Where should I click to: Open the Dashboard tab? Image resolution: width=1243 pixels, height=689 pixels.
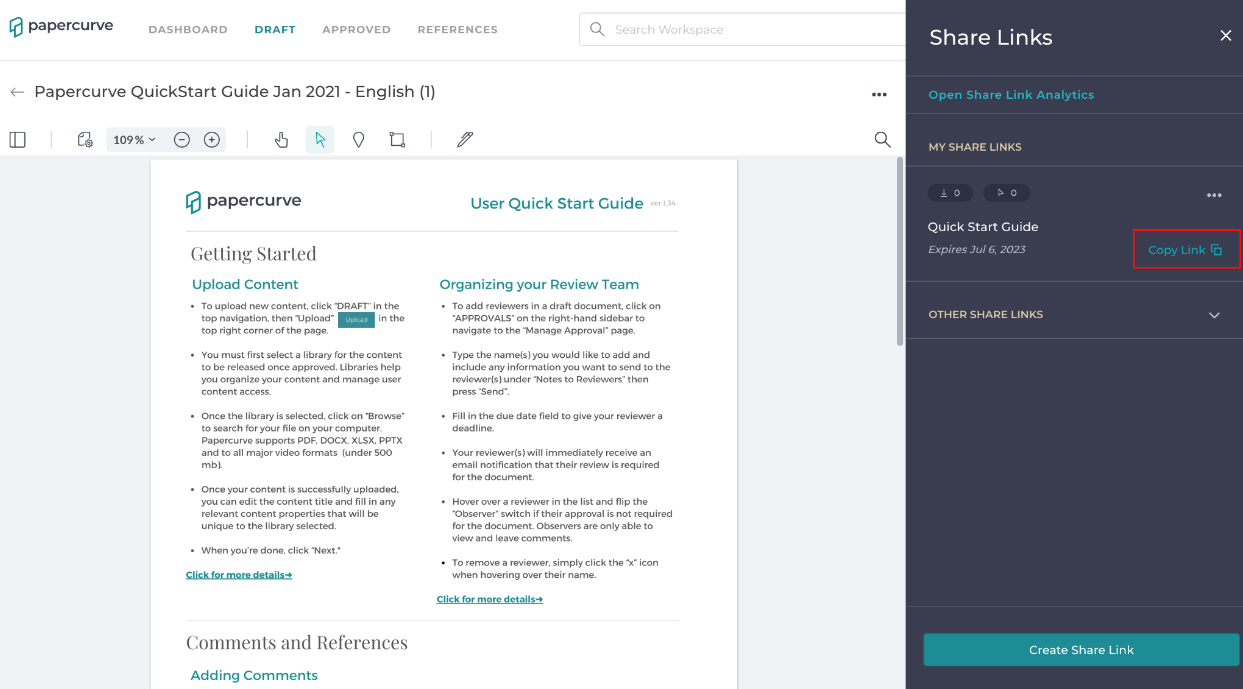tap(188, 30)
